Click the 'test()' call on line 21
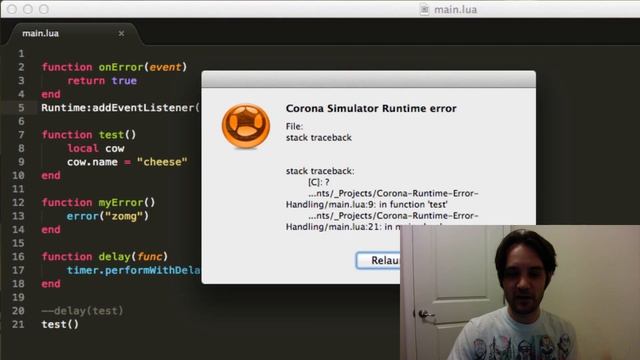Screen dimensions: 640x360 (x=60, y=324)
